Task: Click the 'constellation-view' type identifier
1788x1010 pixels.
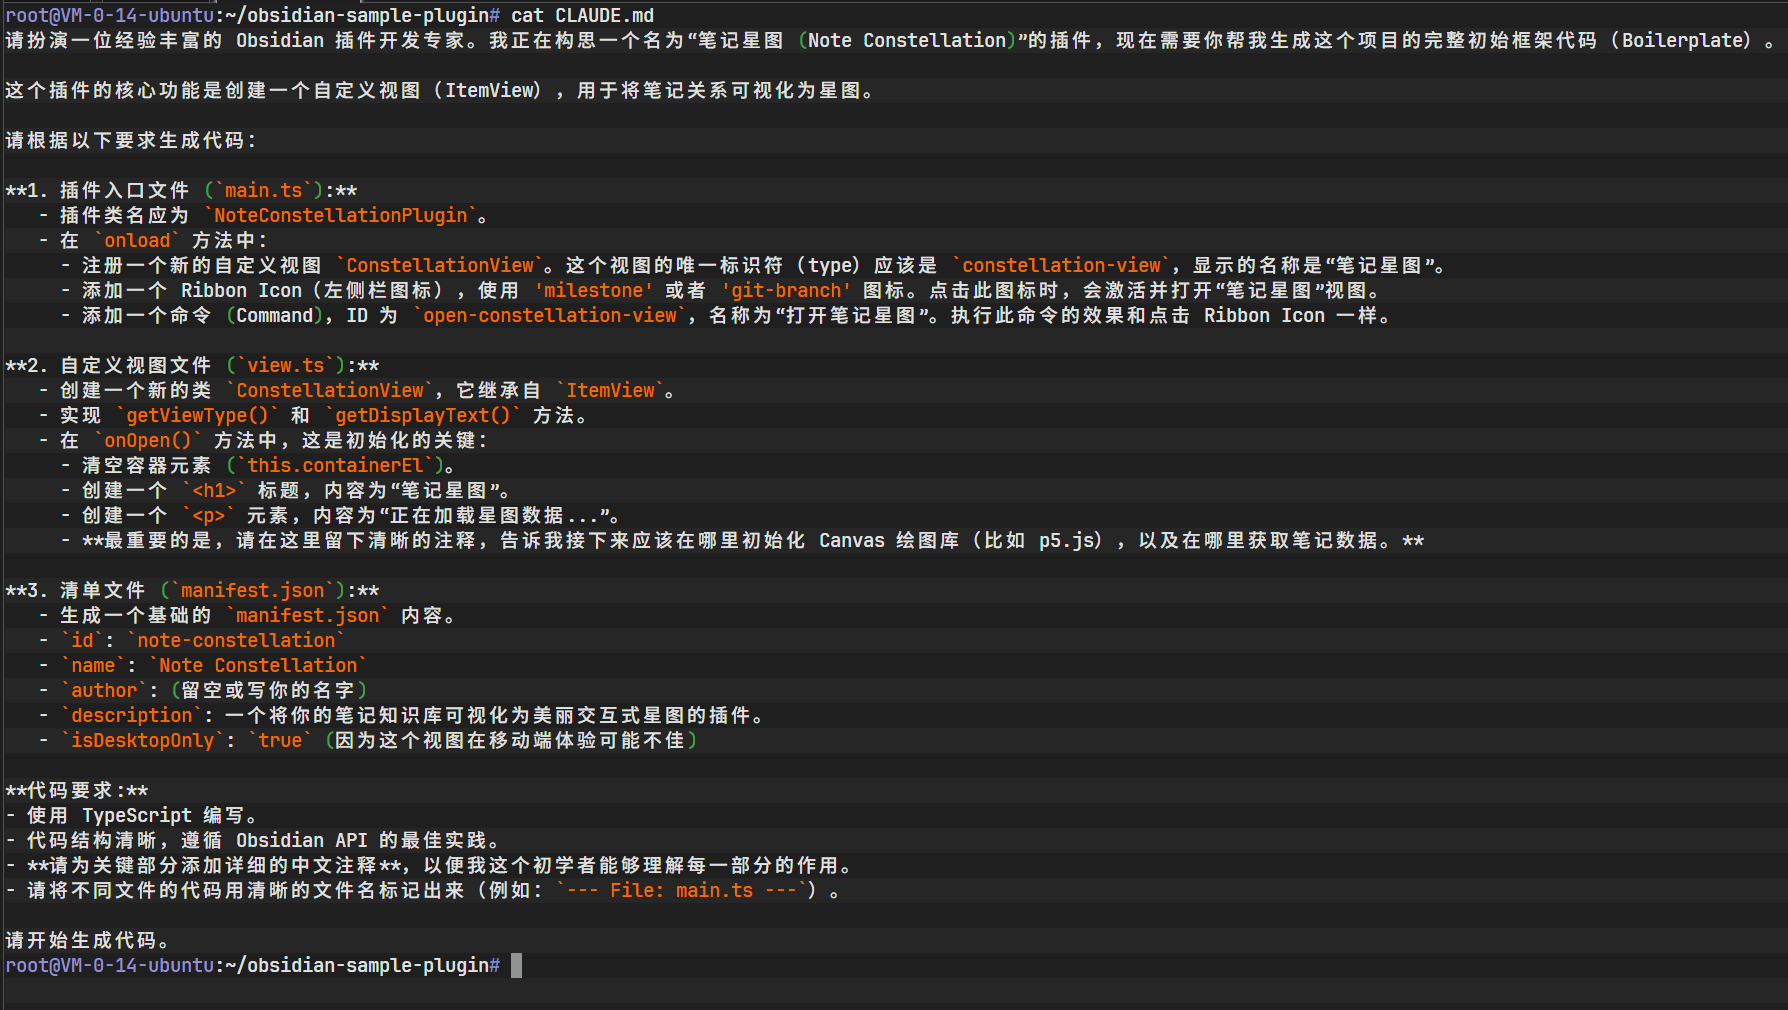Action: click(x=1062, y=265)
